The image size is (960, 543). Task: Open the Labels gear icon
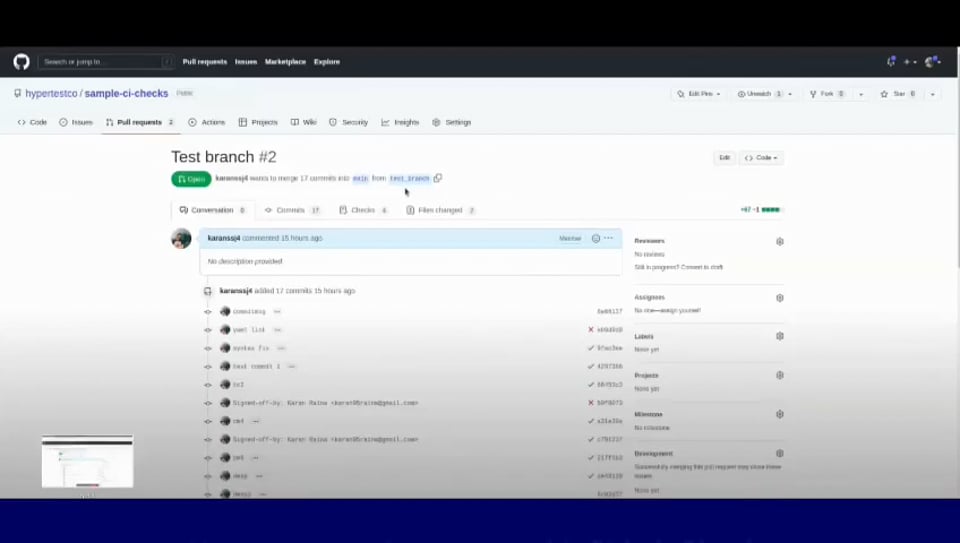click(779, 336)
